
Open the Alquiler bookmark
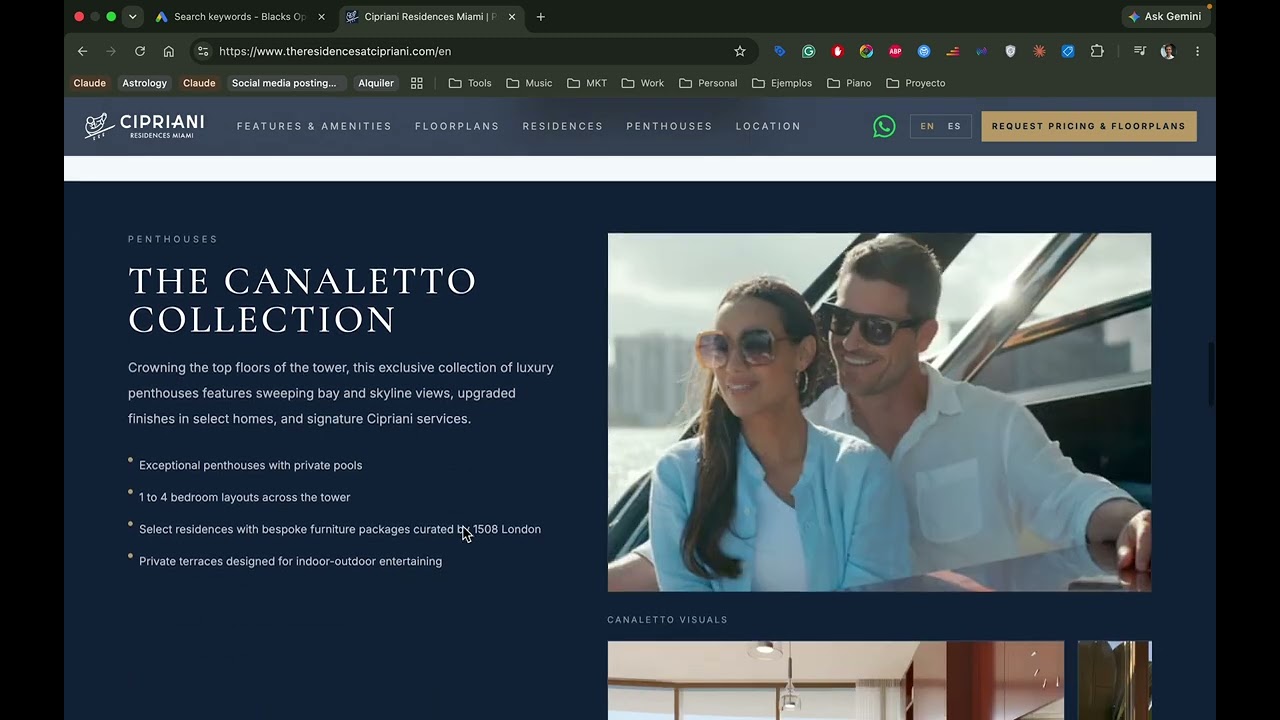click(x=376, y=83)
